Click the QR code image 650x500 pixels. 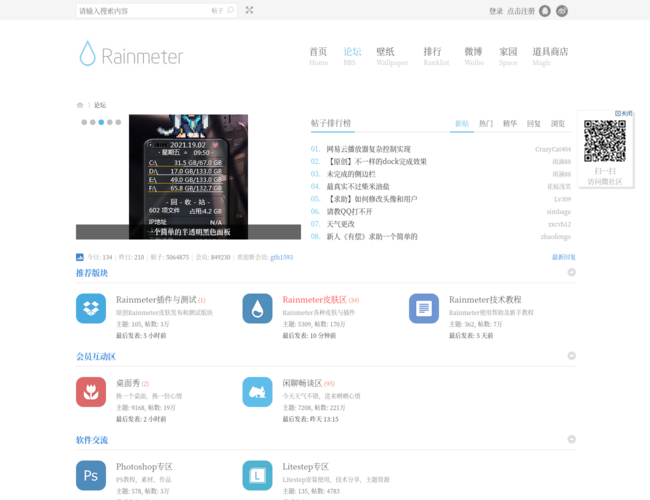(x=605, y=141)
